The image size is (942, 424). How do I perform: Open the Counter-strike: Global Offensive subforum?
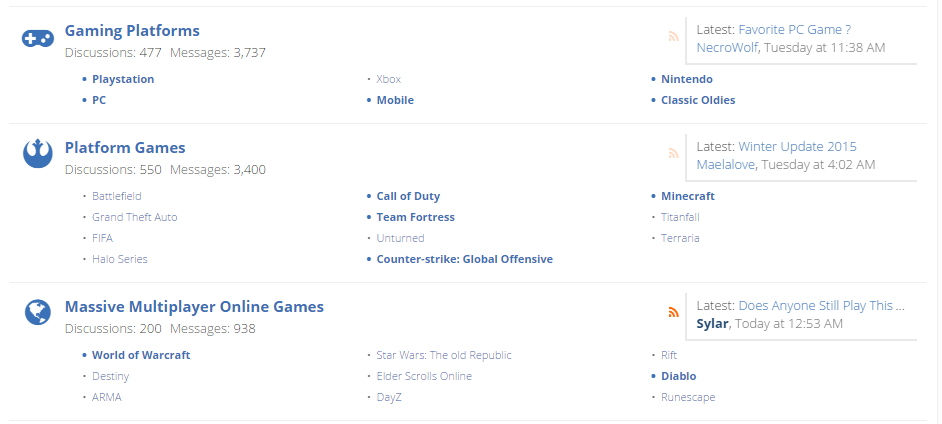pos(465,259)
